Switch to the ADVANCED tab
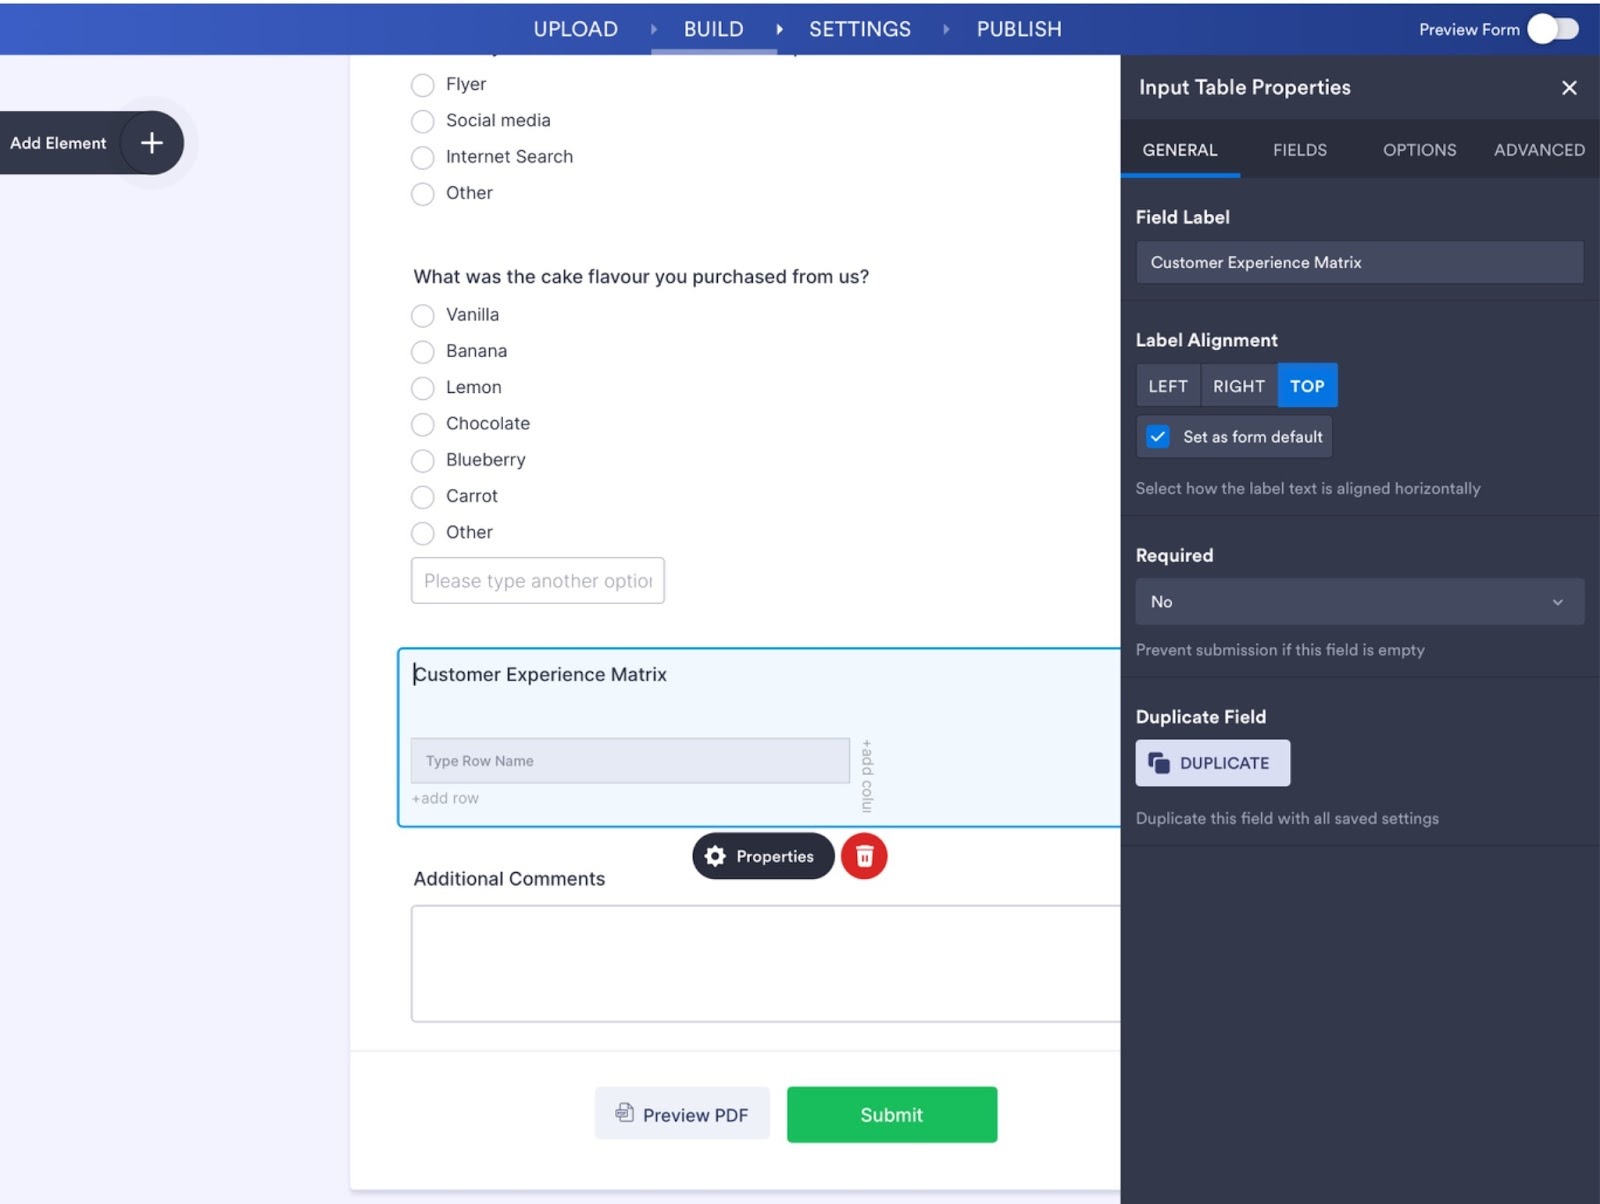Screen dimensions: 1600x1204 pos(1538,150)
